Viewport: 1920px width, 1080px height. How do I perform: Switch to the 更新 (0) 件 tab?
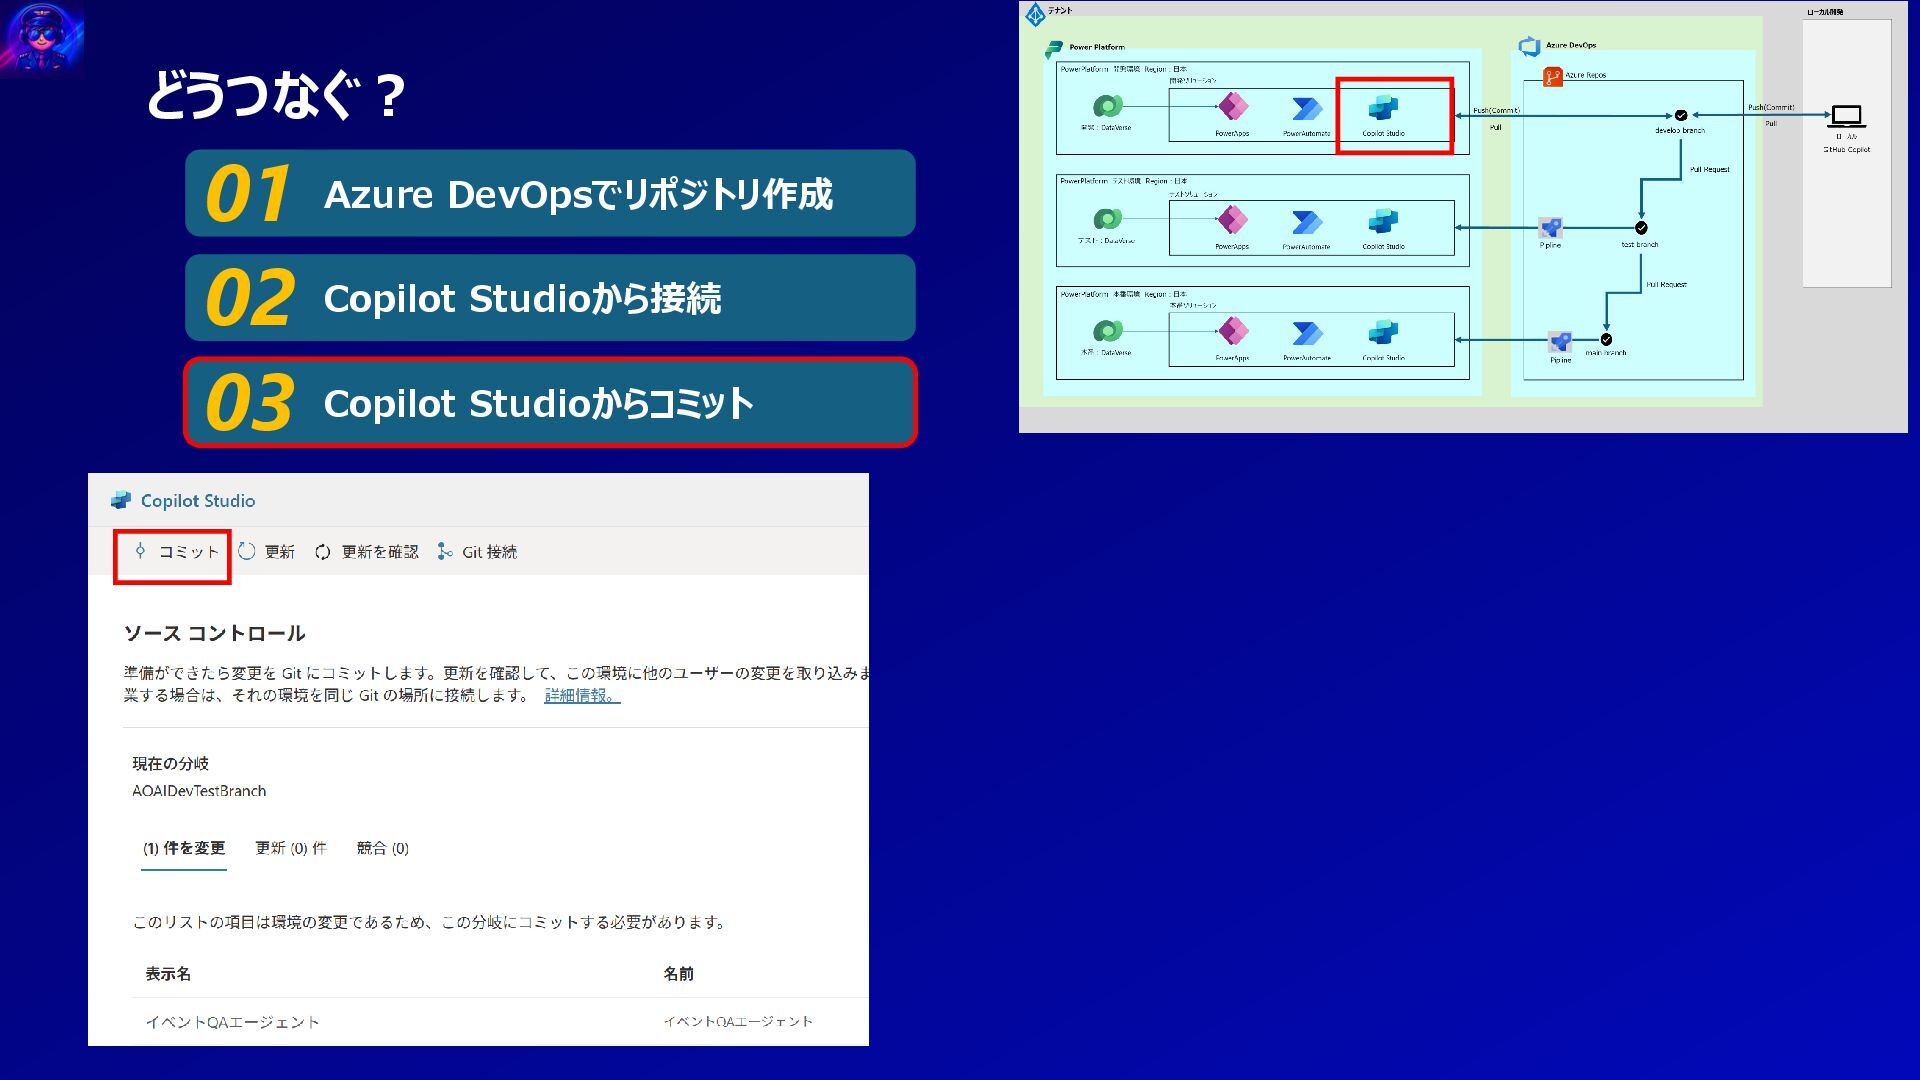coord(291,848)
